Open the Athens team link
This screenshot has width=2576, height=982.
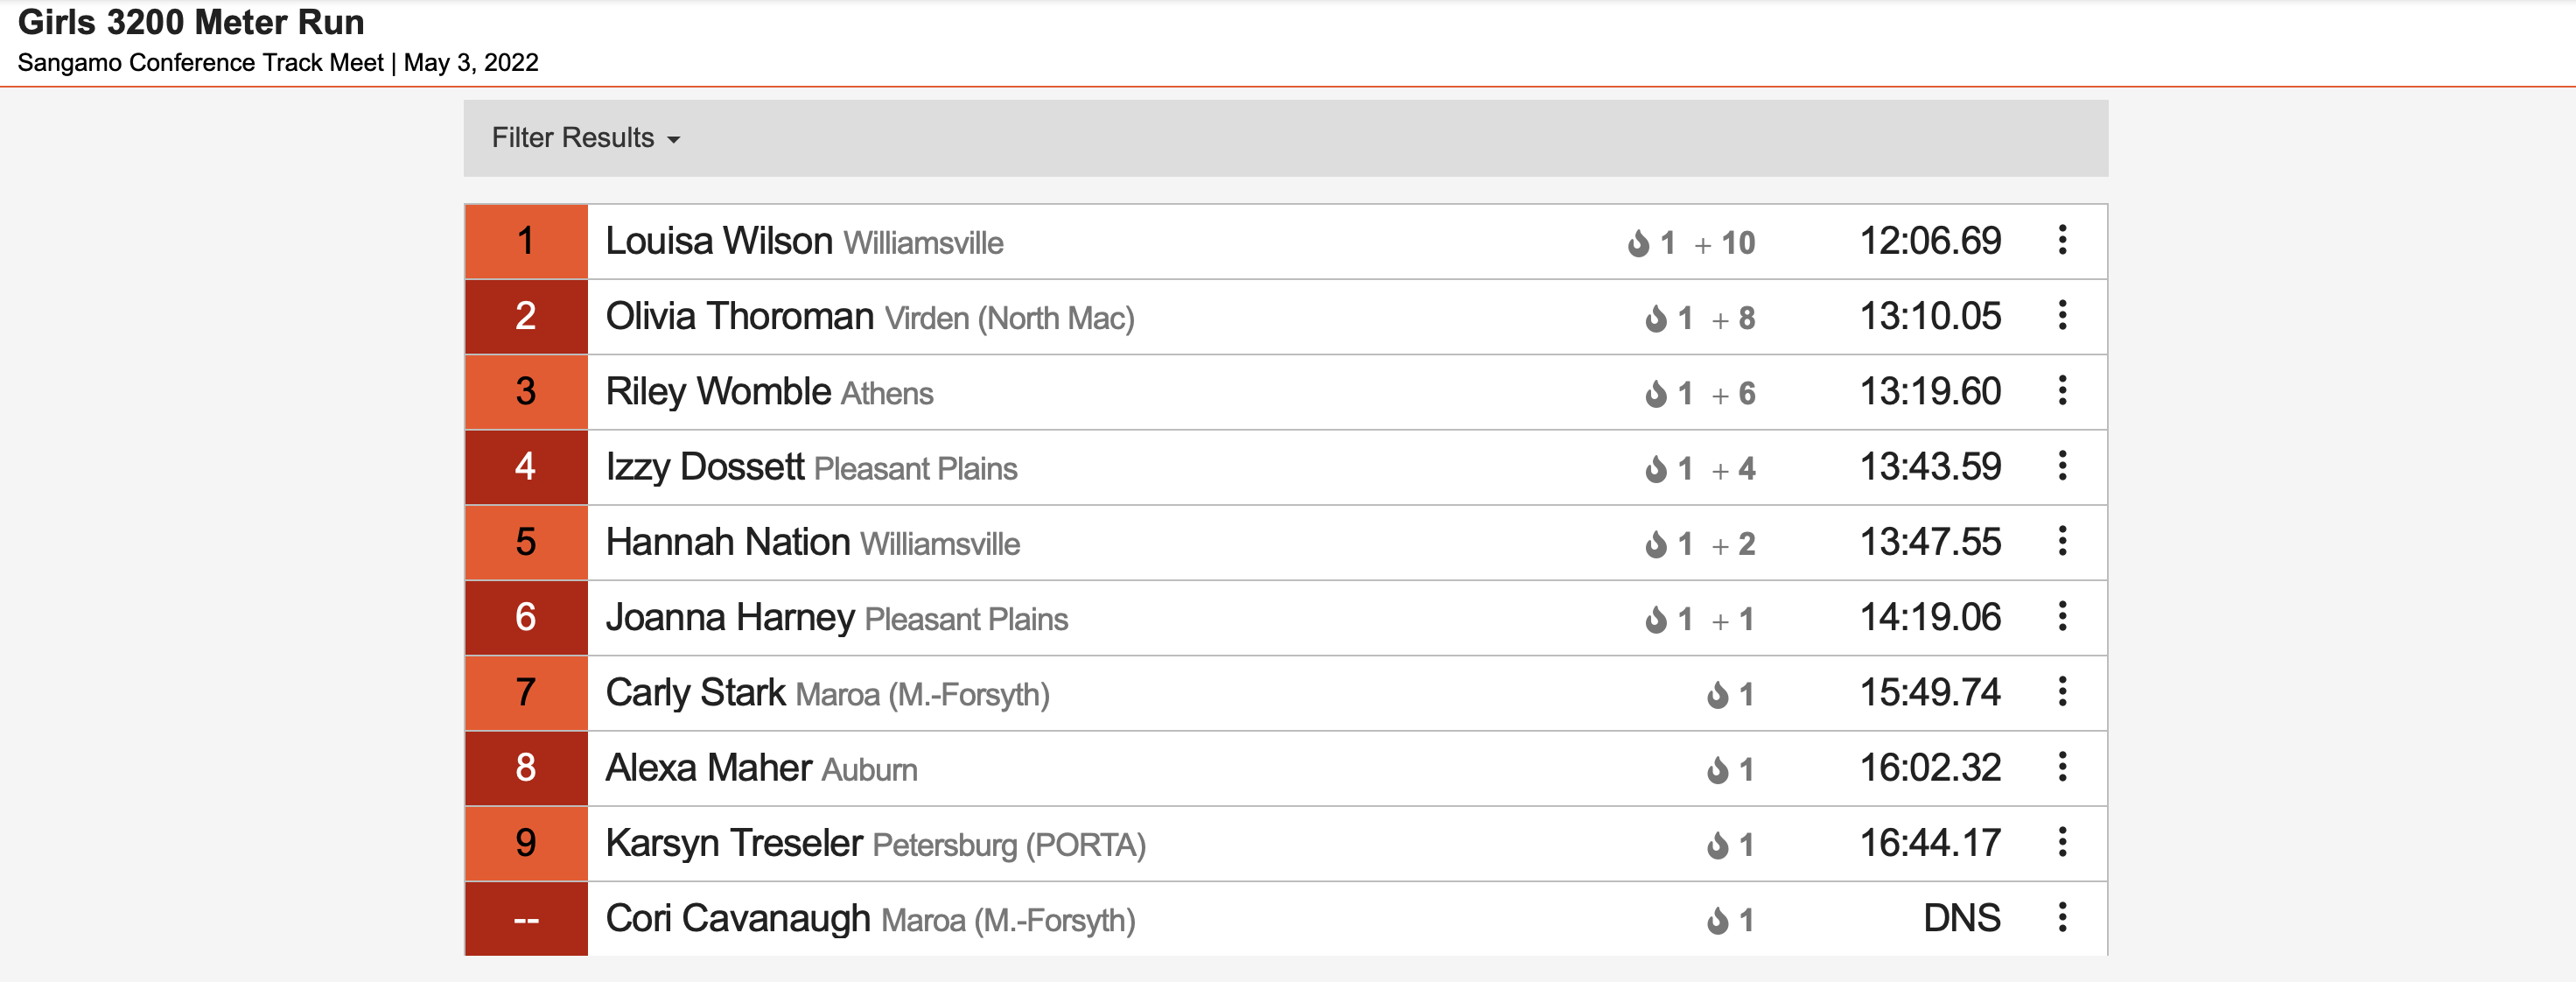(x=887, y=393)
